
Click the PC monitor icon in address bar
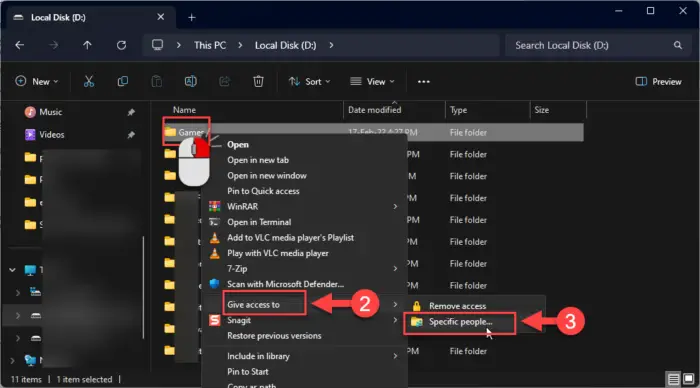[x=157, y=45]
